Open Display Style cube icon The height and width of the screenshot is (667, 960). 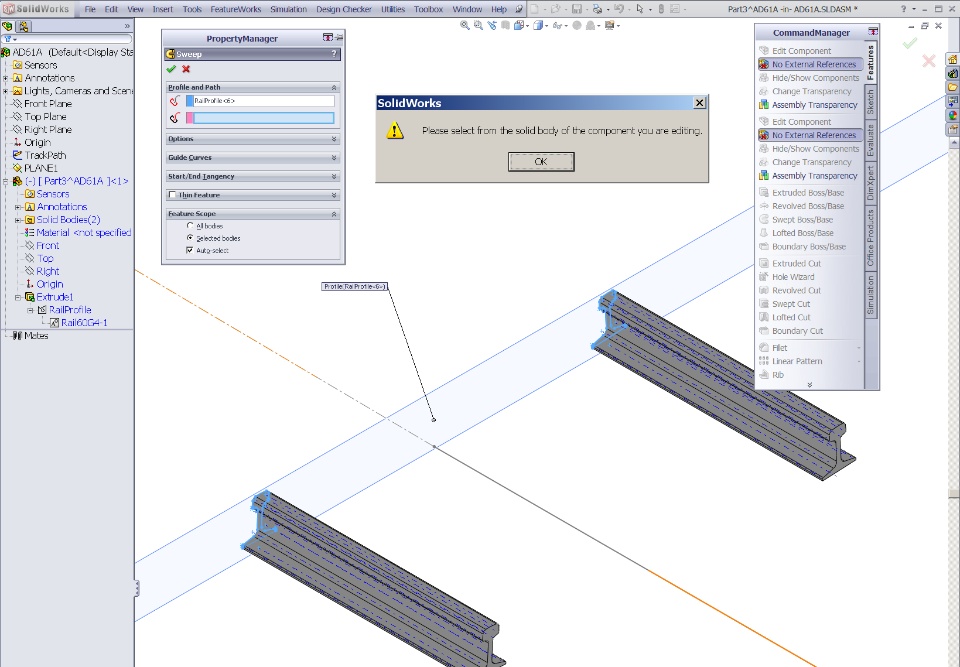coord(538,26)
